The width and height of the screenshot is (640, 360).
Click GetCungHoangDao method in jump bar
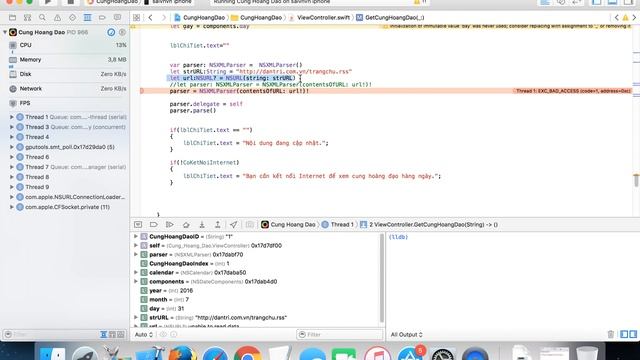pyautogui.click(x=391, y=18)
